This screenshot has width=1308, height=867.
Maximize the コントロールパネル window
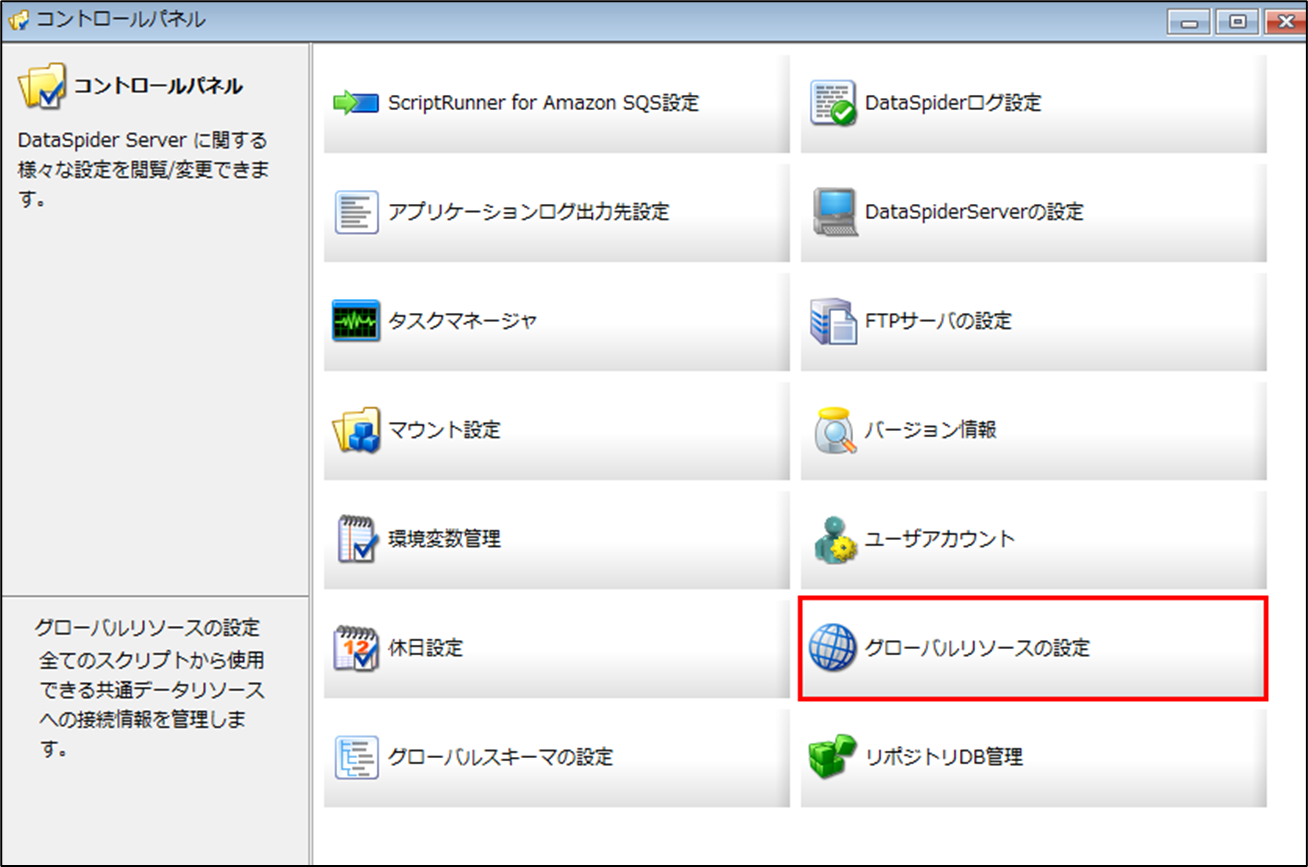click(x=1237, y=20)
